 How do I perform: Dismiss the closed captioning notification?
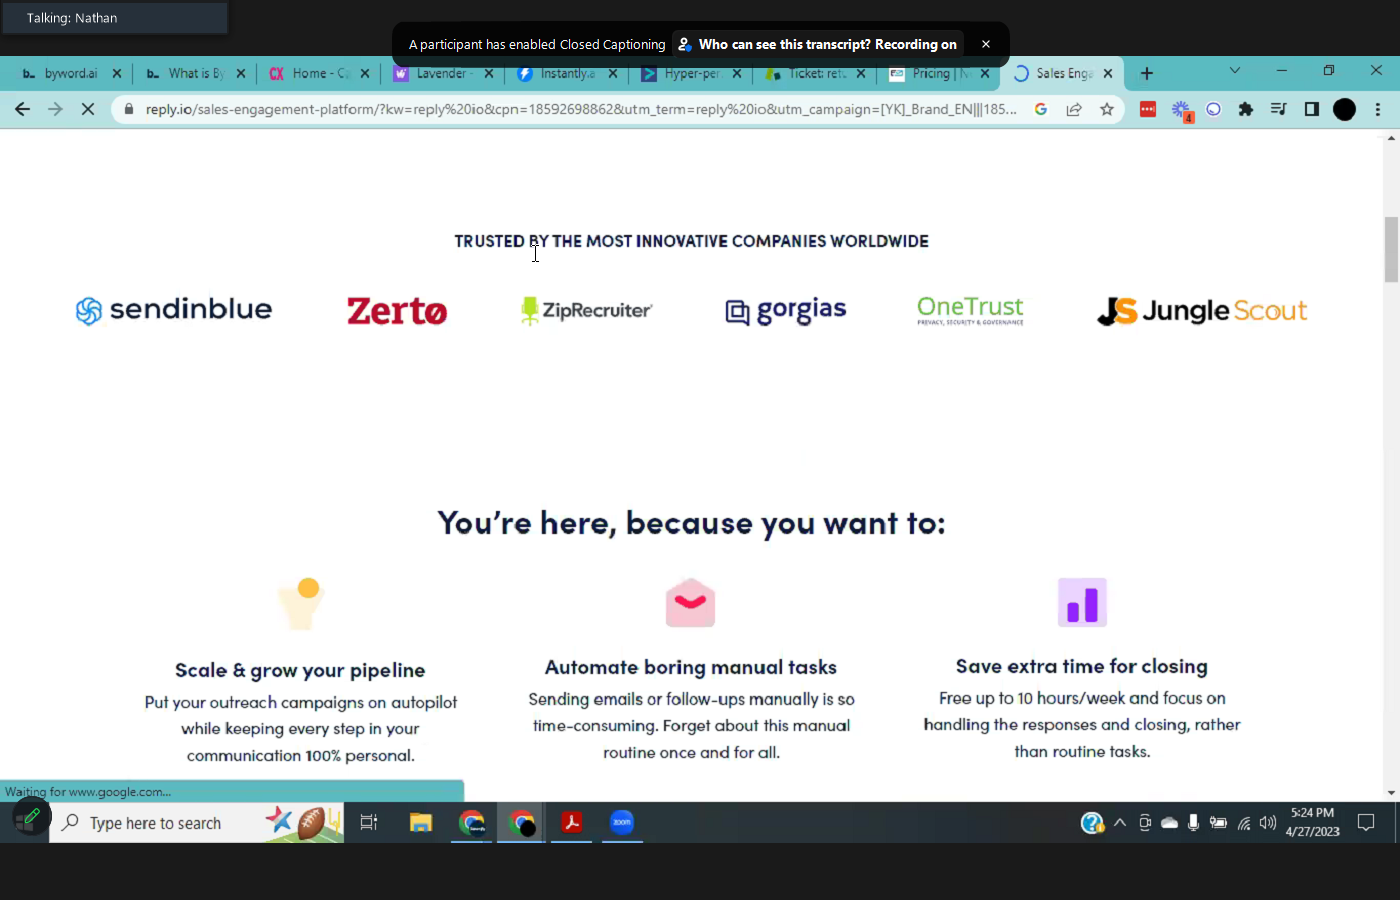(x=985, y=44)
